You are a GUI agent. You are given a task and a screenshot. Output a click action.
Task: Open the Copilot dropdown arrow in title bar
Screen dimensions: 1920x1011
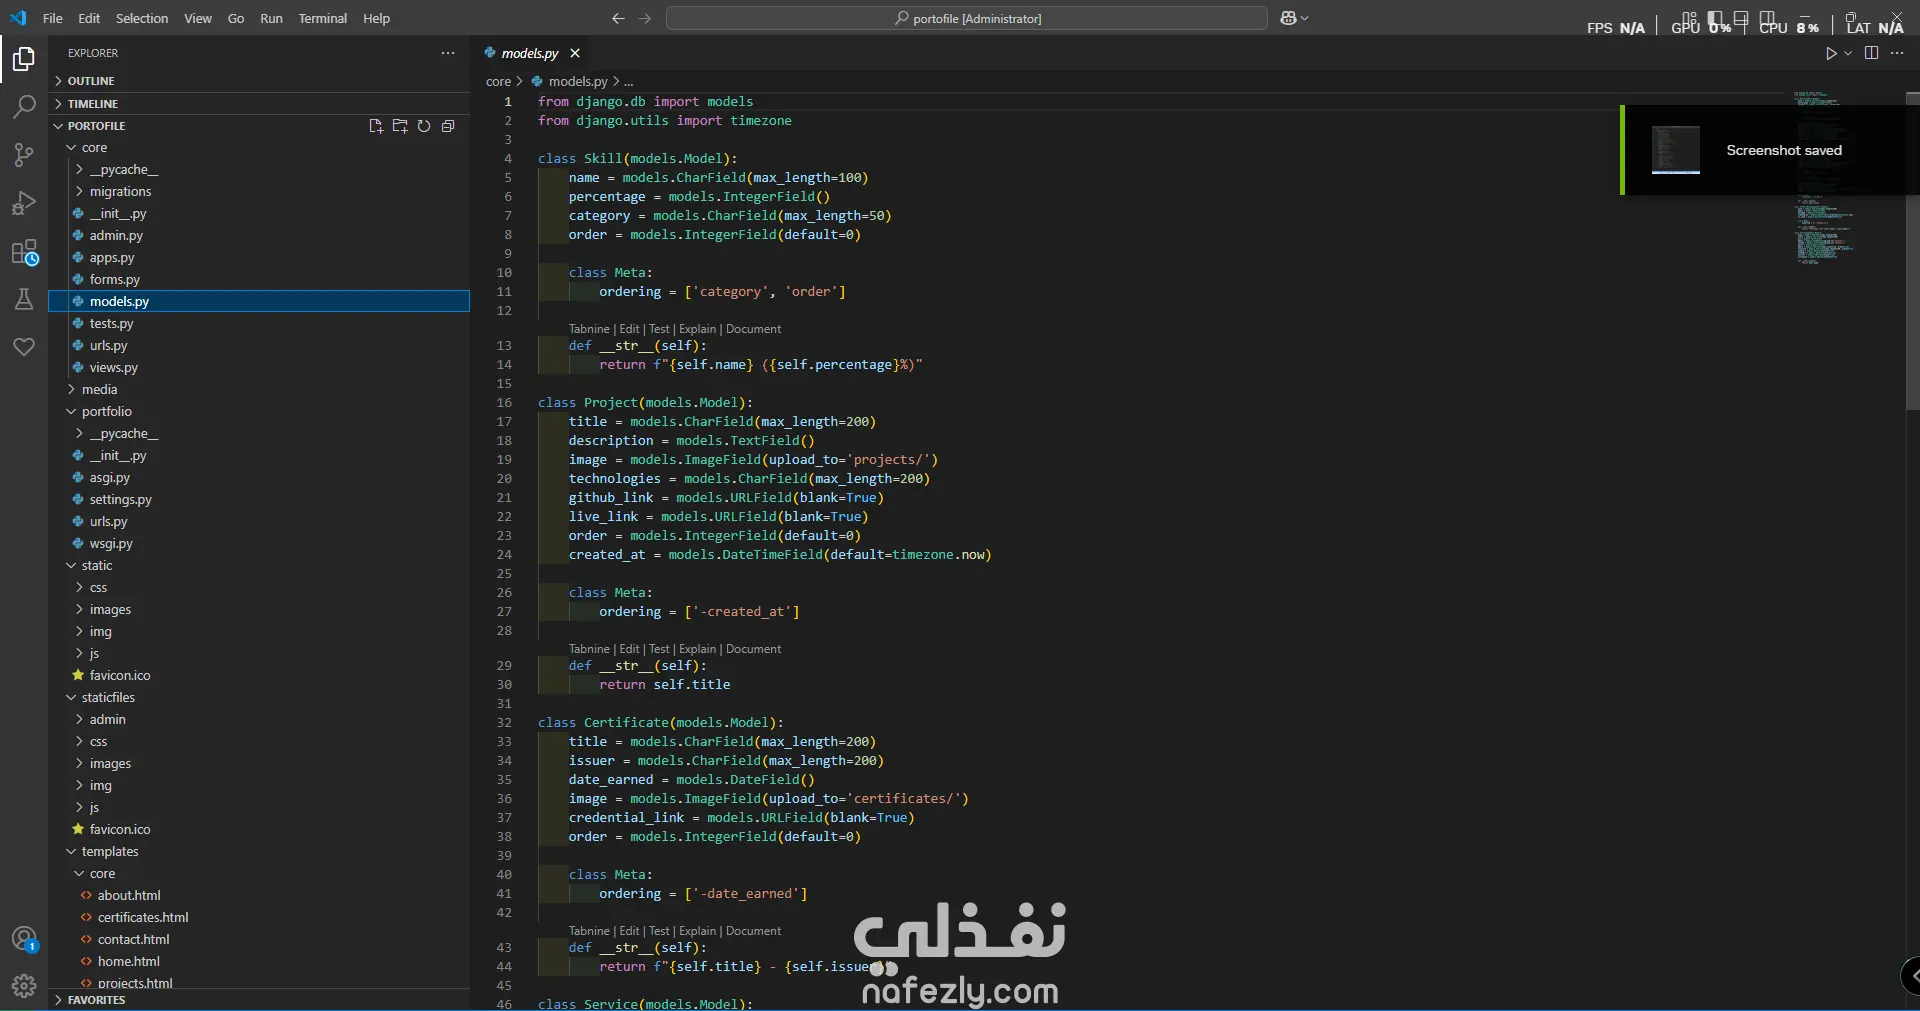tap(1305, 18)
